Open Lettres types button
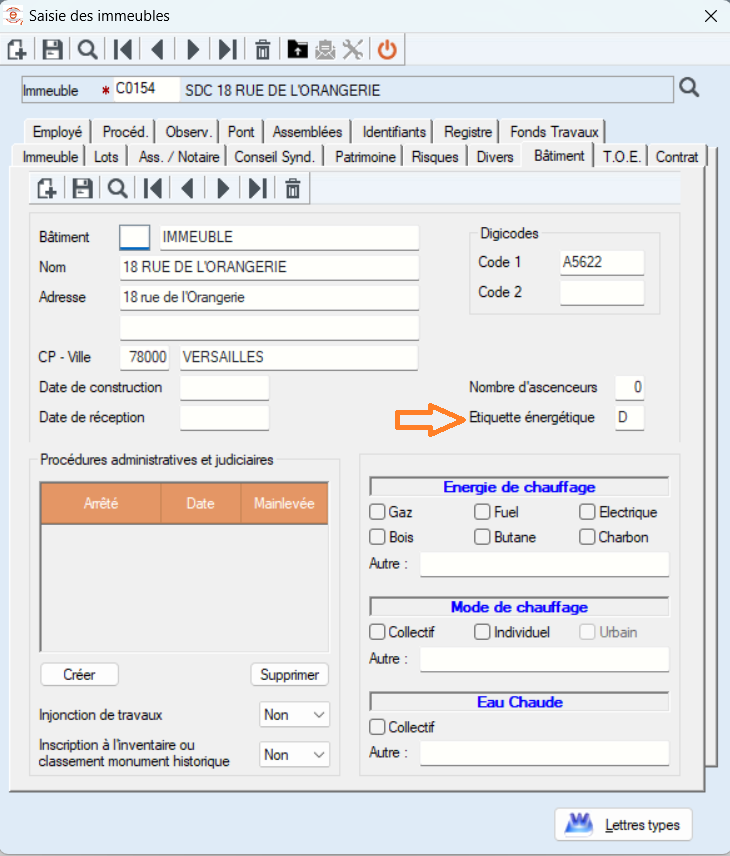The height and width of the screenshot is (856, 730). (624, 825)
